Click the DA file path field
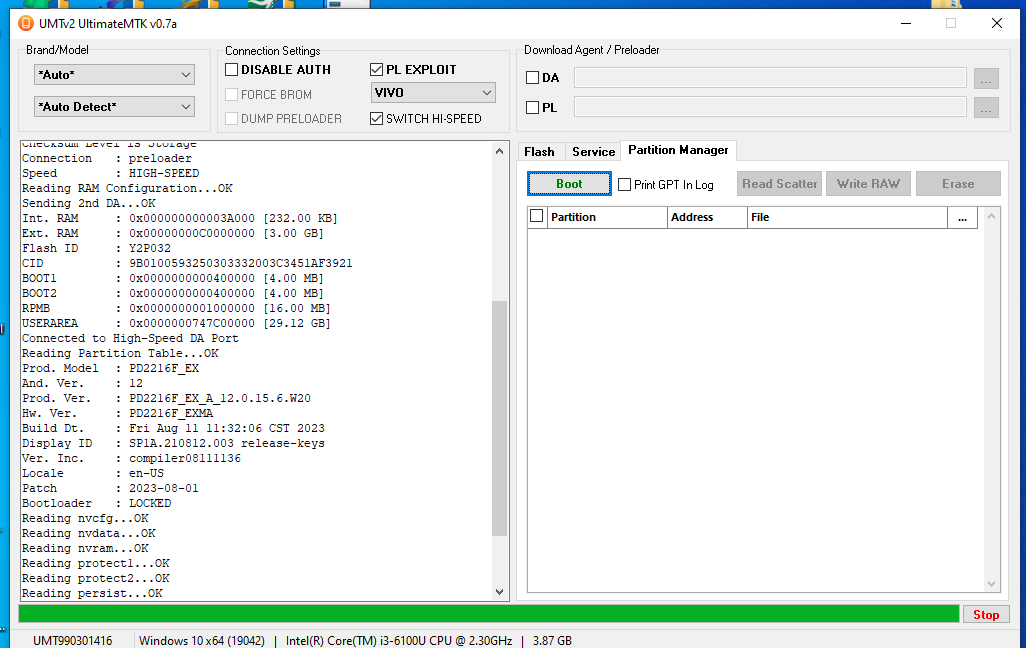This screenshot has height=648, width=1026. tap(769, 78)
